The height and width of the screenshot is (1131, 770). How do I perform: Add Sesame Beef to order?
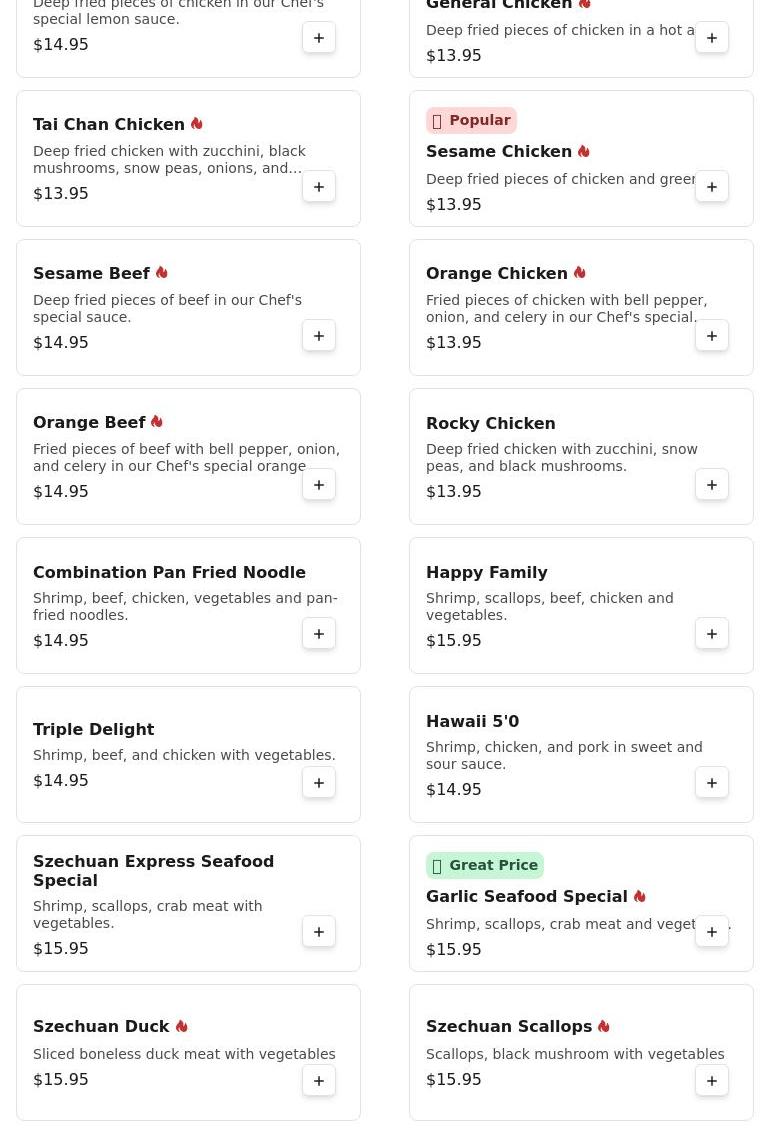(319, 336)
